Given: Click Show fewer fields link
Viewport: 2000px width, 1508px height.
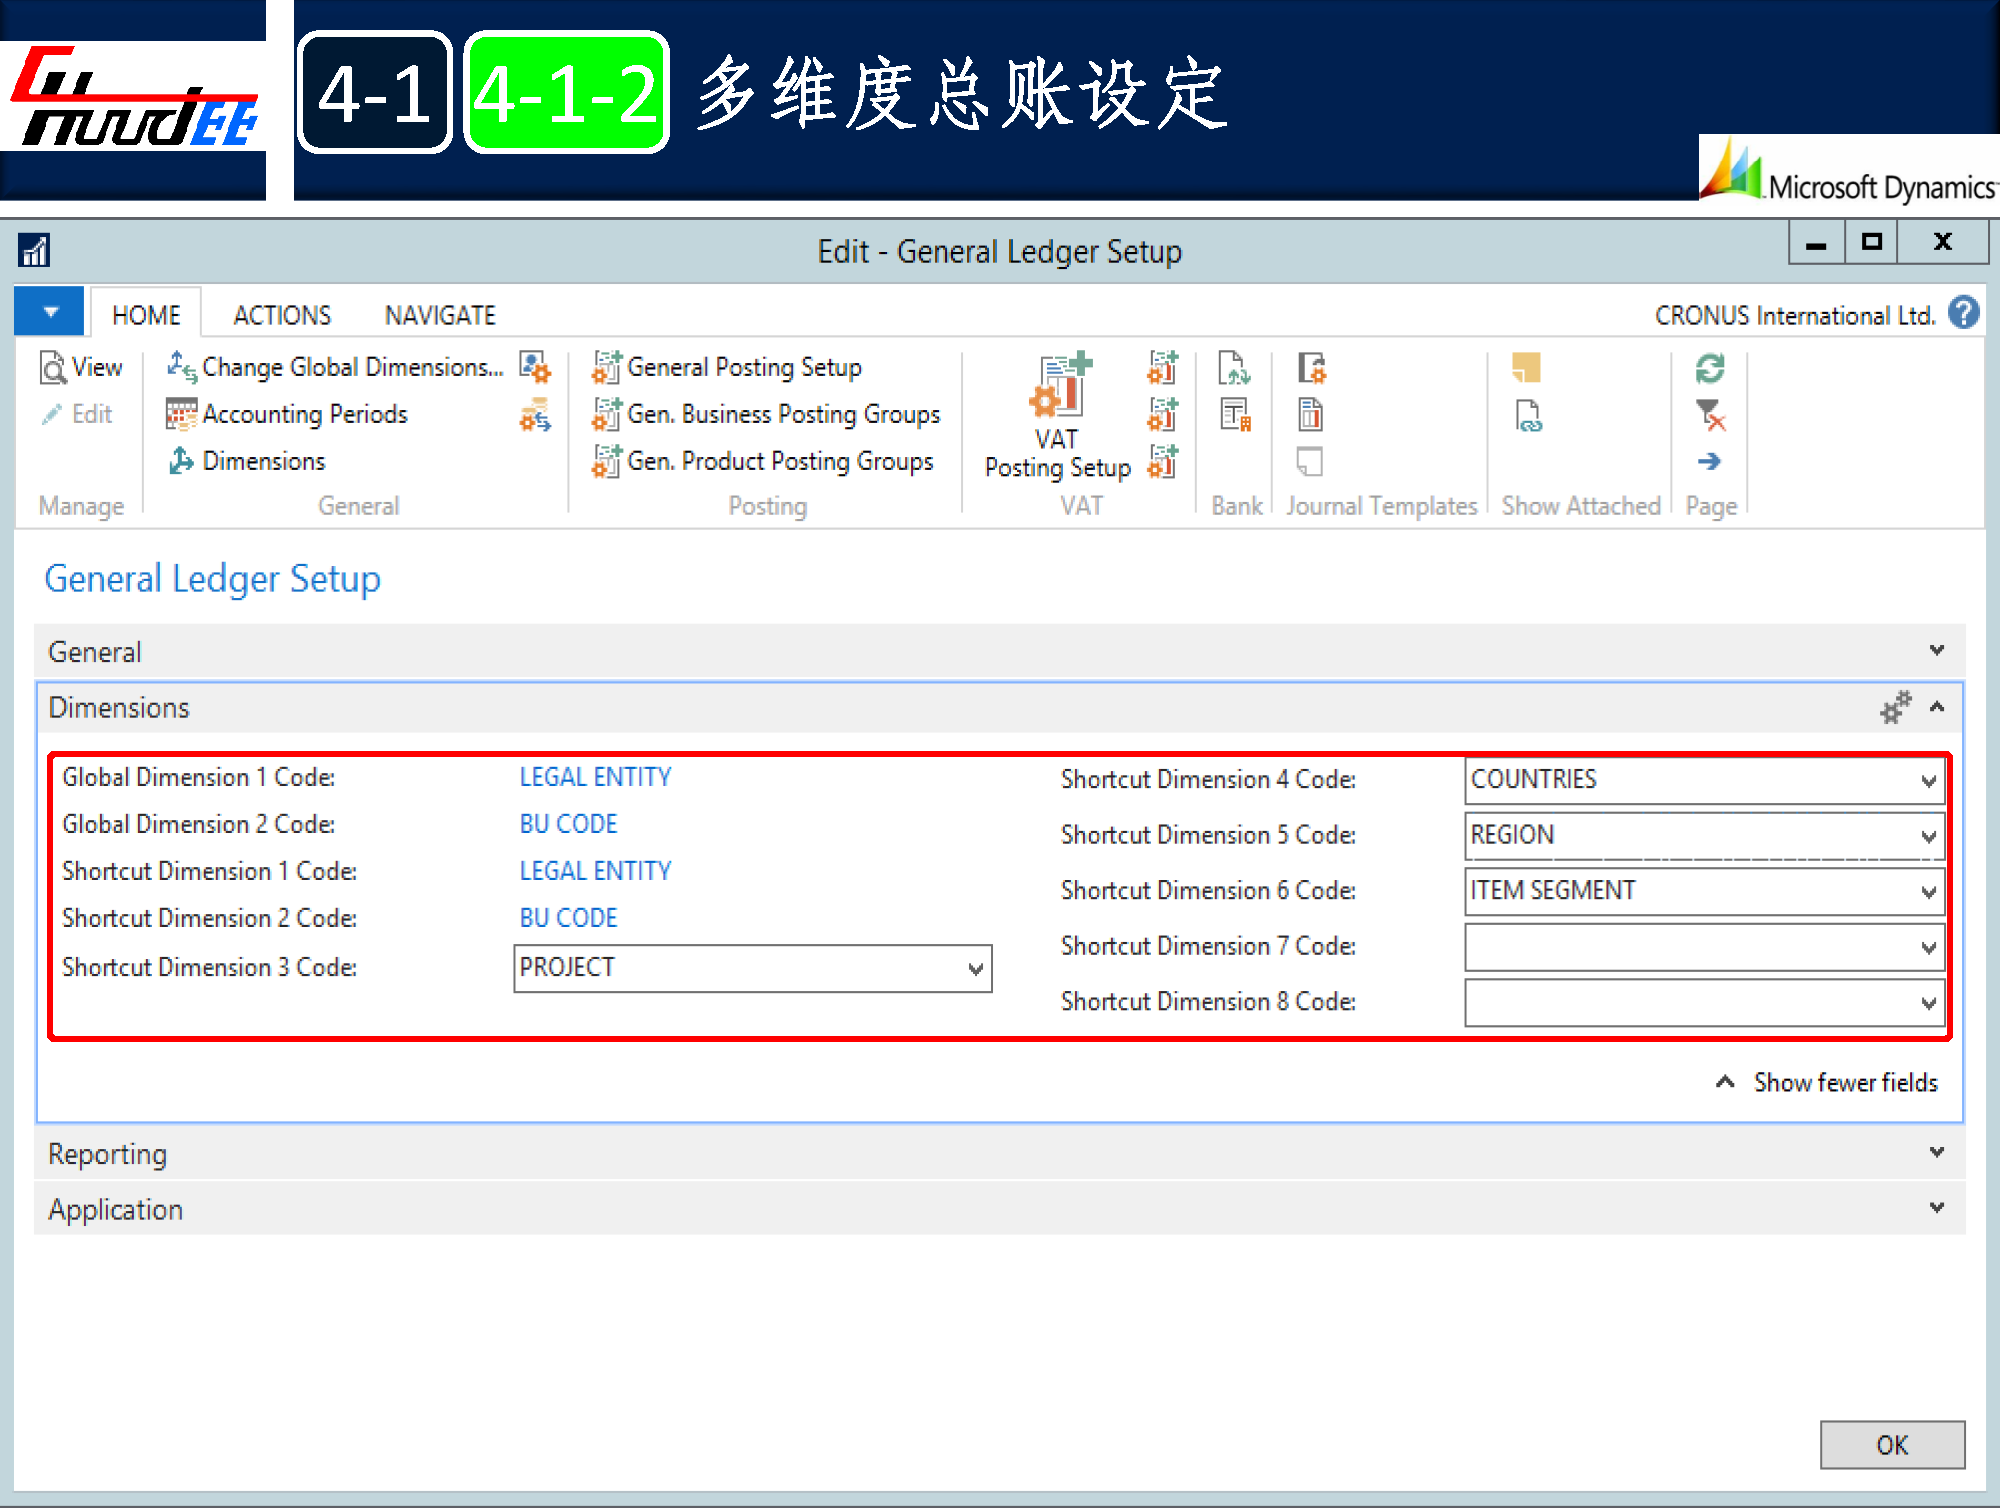Looking at the screenshot, I should tap(1844, 1083).
